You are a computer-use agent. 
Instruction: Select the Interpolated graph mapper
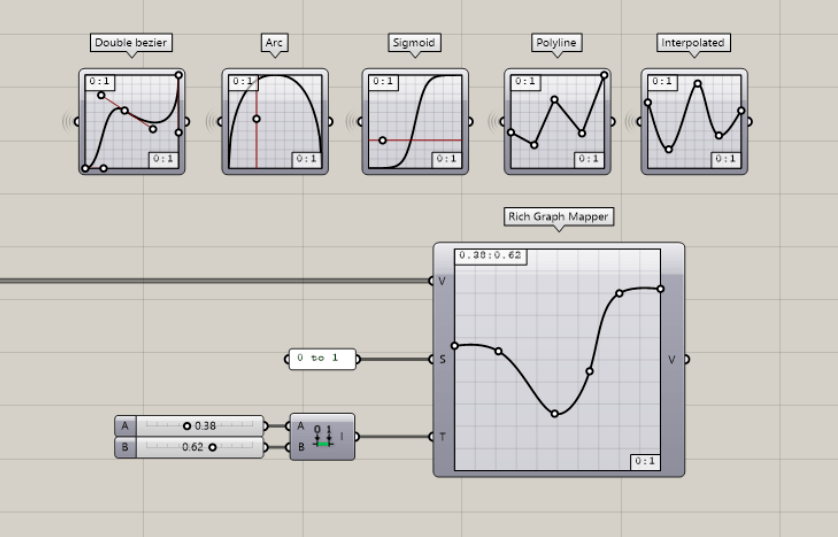tap(694, 121)
